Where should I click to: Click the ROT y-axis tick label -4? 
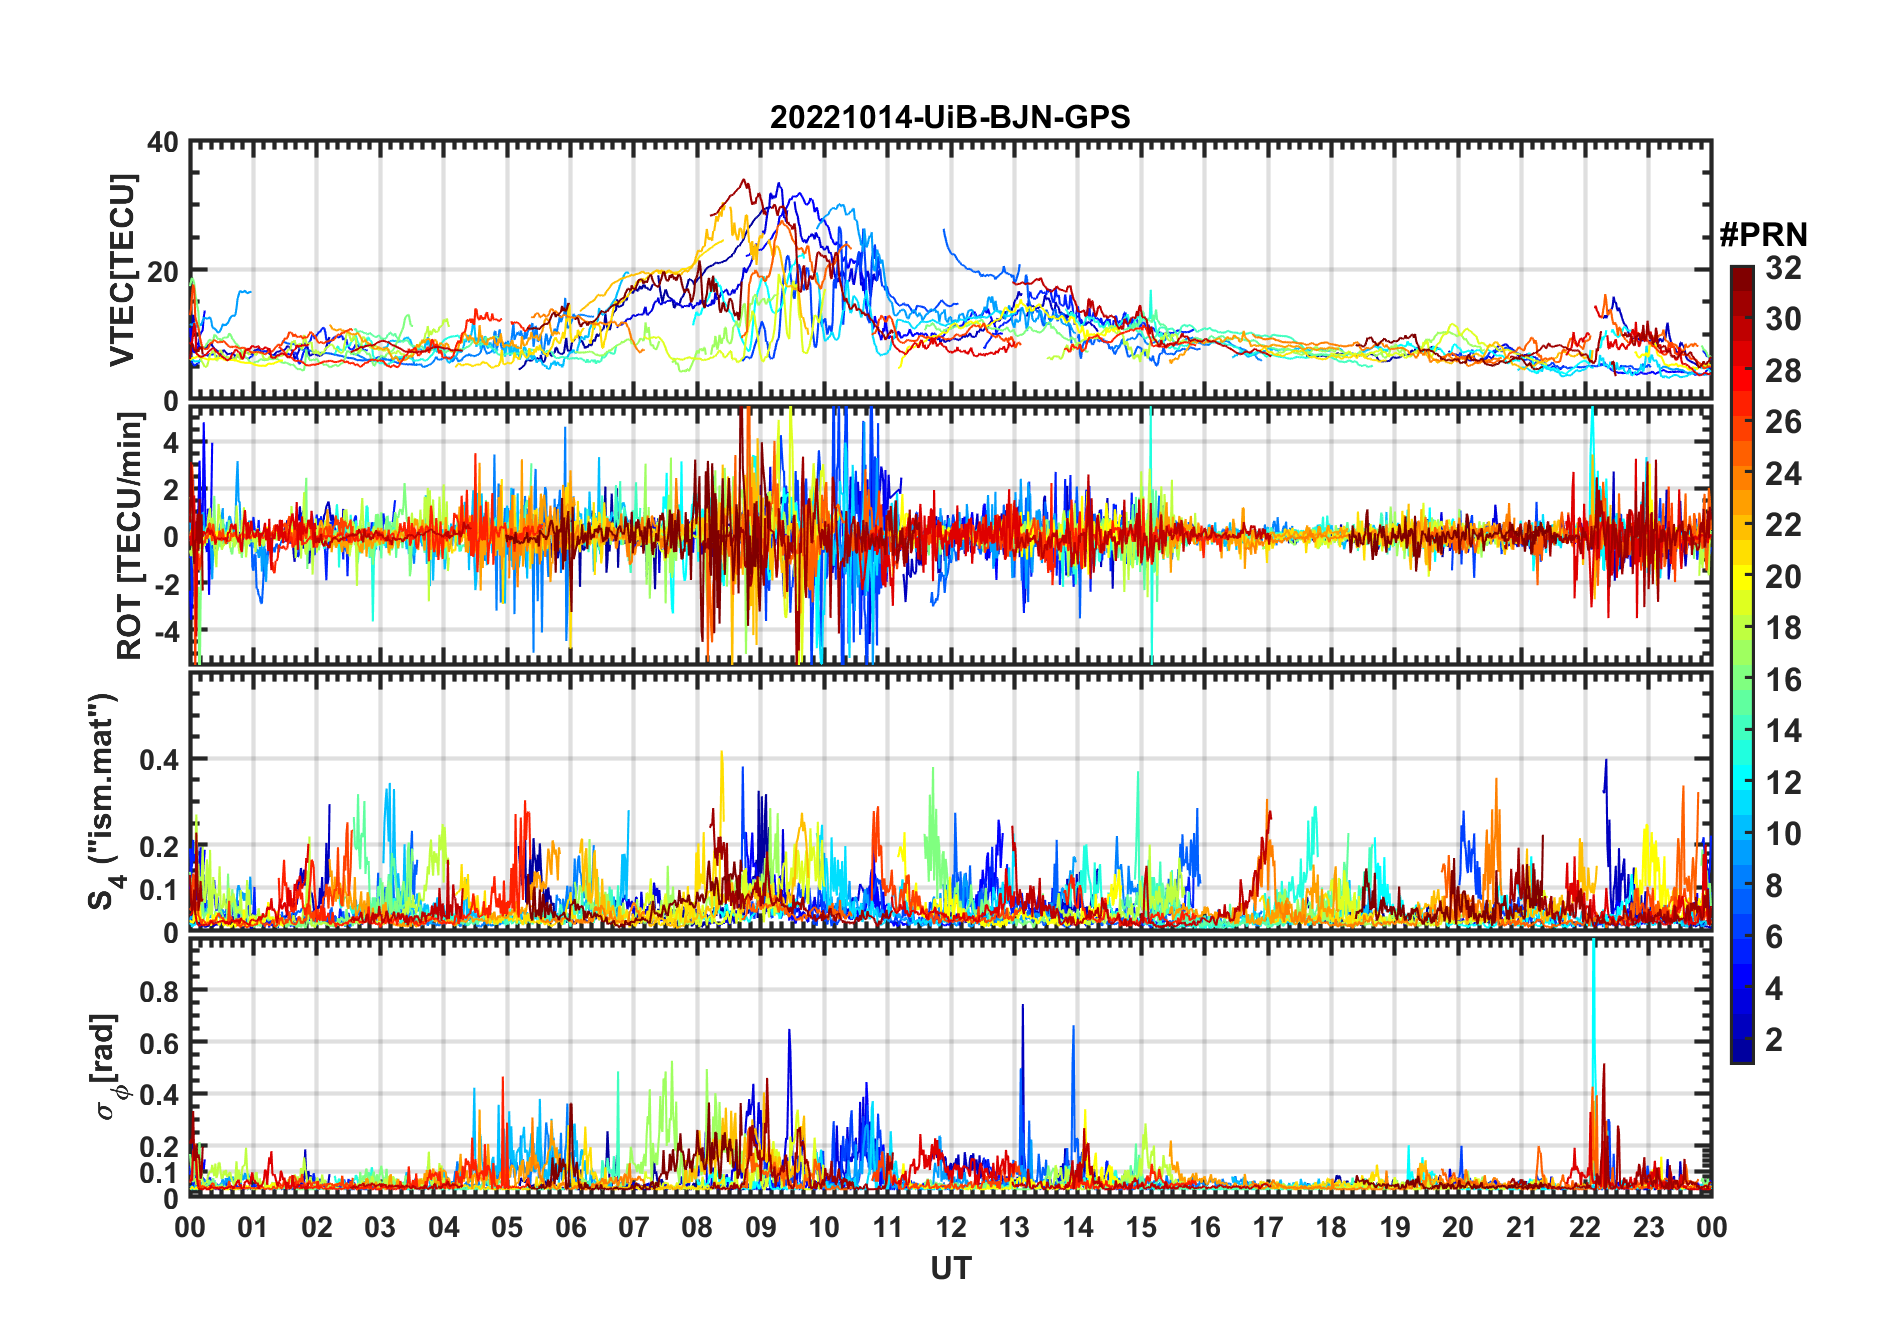[x=166, y=632]
